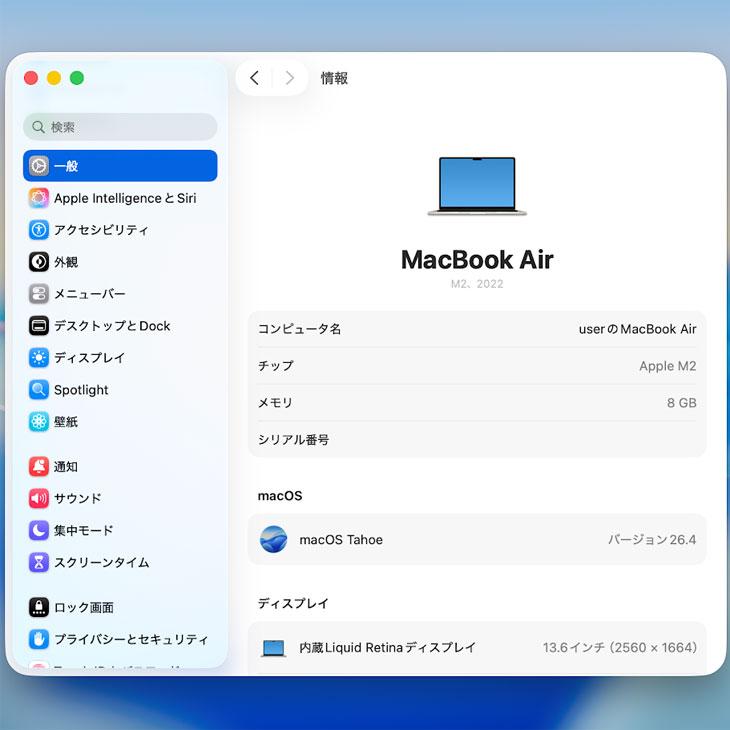Open 壁紙 settings
730x730 pixels.
(x=120, y=422)
